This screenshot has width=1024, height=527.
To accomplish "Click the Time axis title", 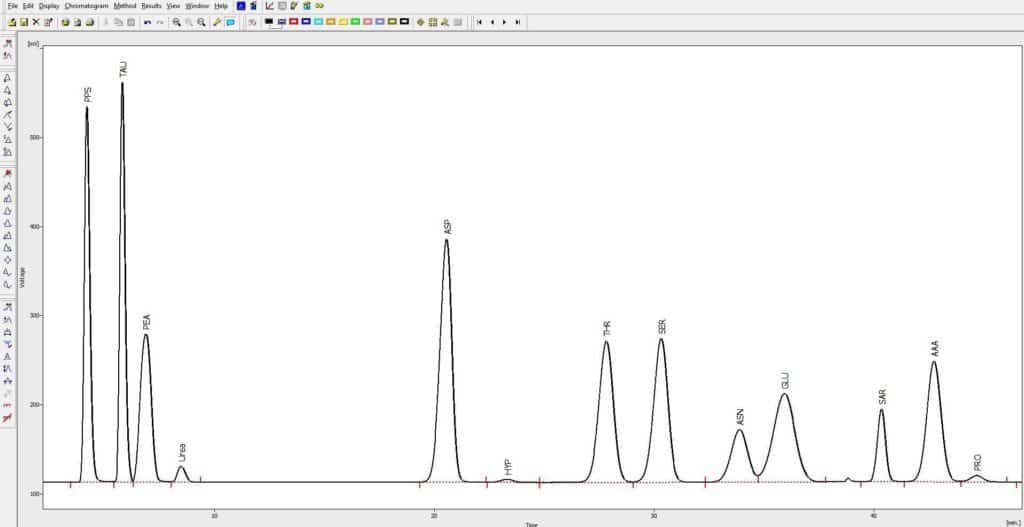I will [532, 524].
